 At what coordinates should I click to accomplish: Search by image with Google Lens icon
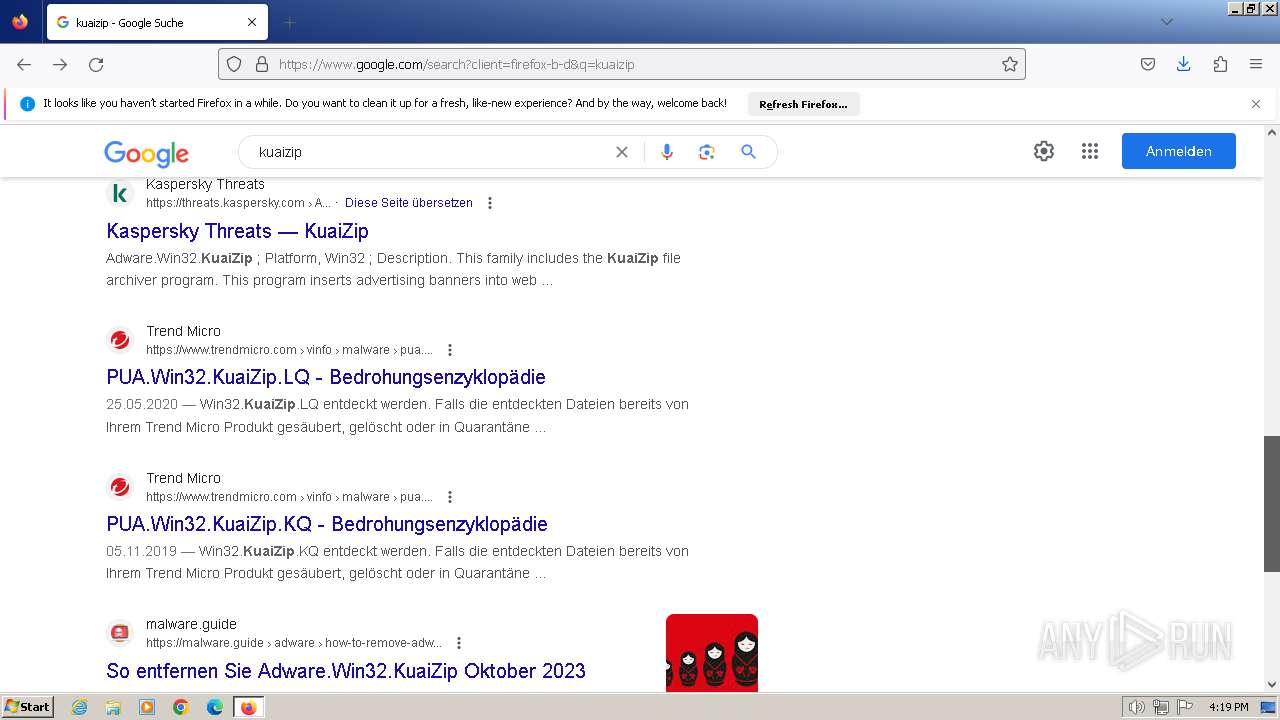707,152
